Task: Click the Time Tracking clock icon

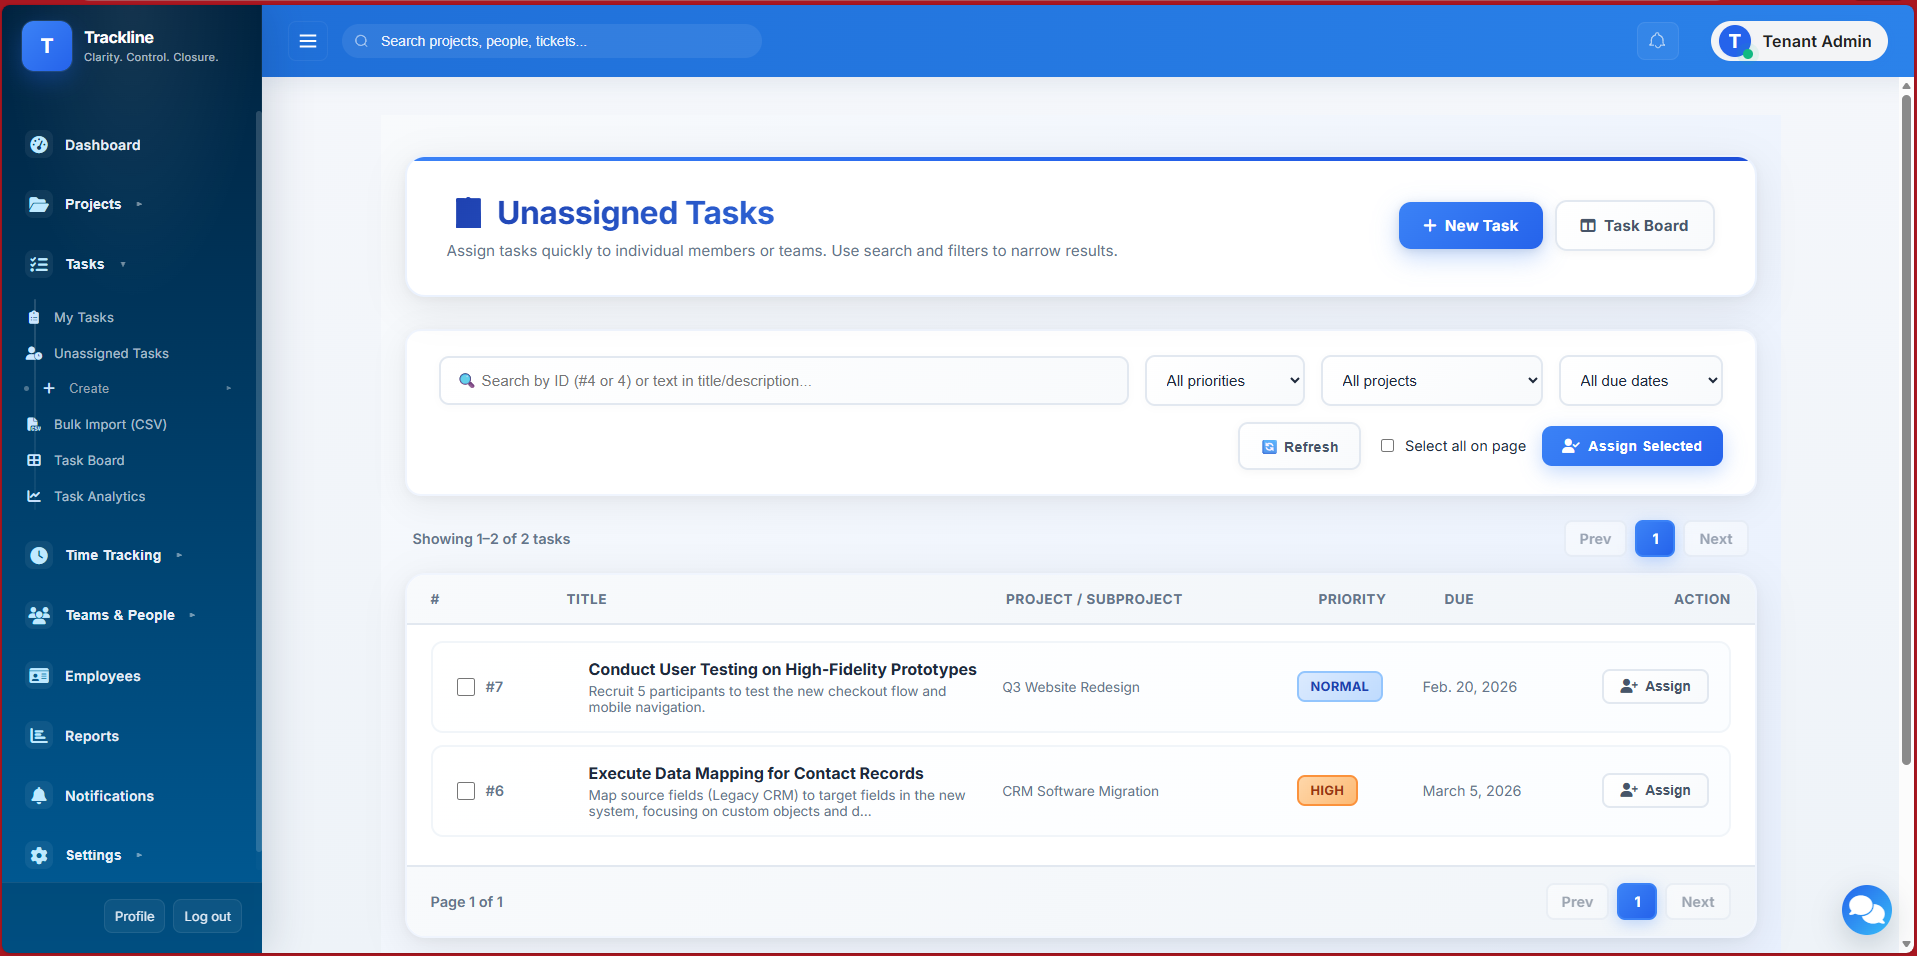Action: tap(39, 555)
